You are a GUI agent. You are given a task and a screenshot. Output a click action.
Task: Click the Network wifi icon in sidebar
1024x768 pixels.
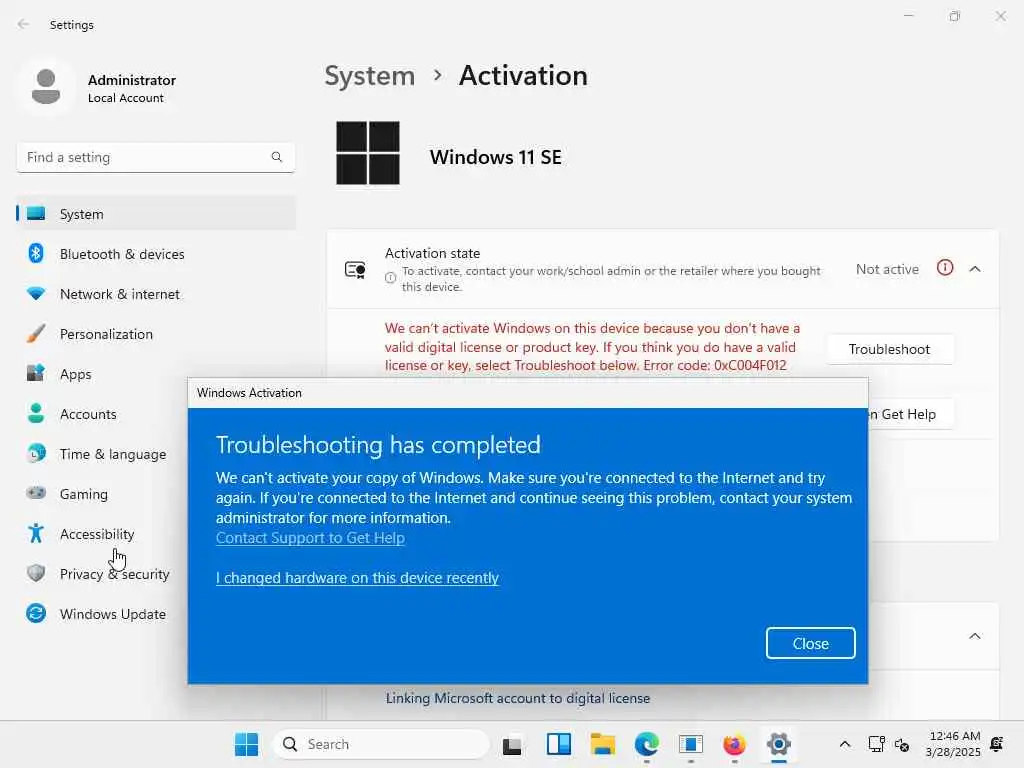click(x=36, y=294)
